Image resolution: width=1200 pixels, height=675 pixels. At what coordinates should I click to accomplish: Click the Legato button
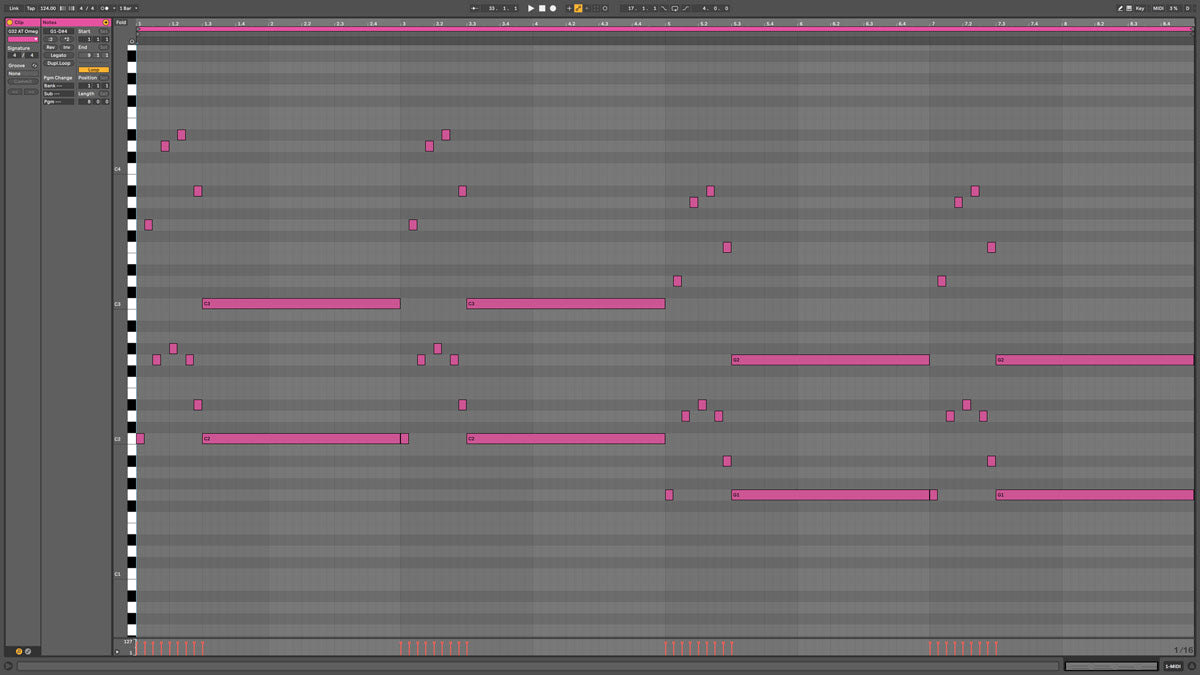pos(58,55)
